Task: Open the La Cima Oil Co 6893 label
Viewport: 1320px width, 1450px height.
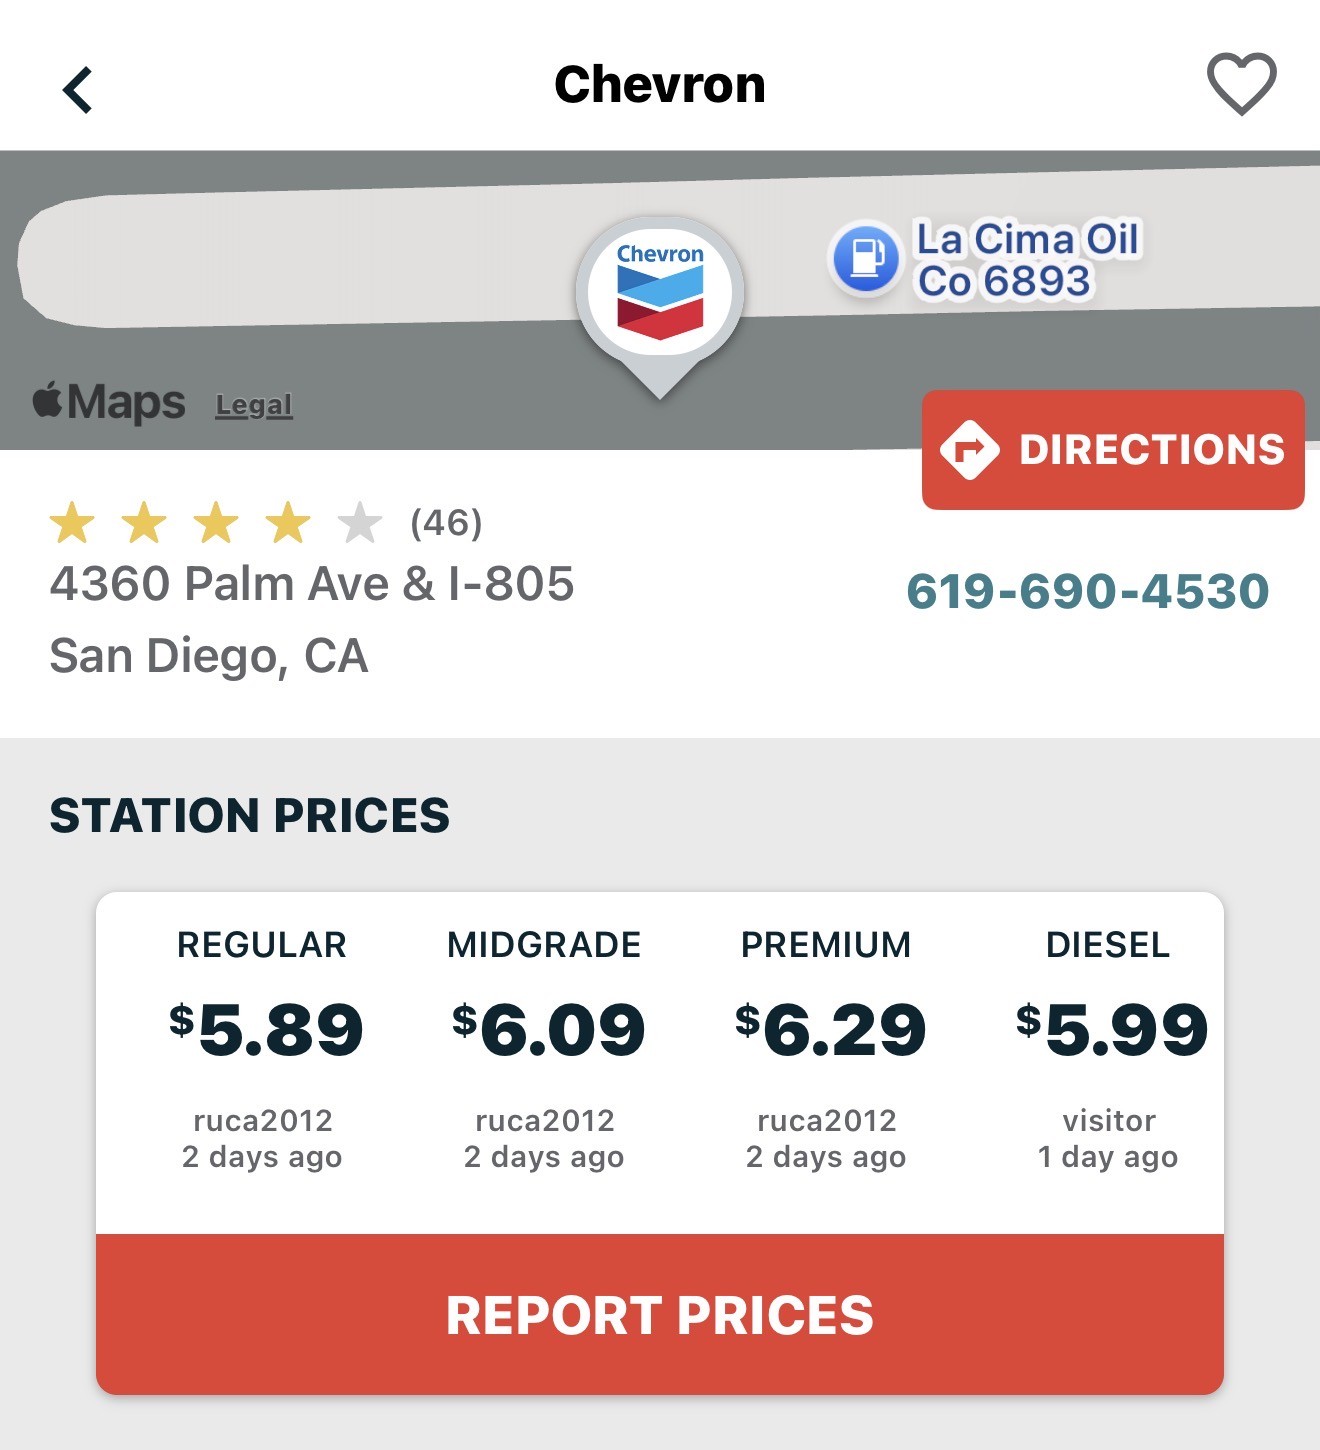Action: pos(1027,260)
